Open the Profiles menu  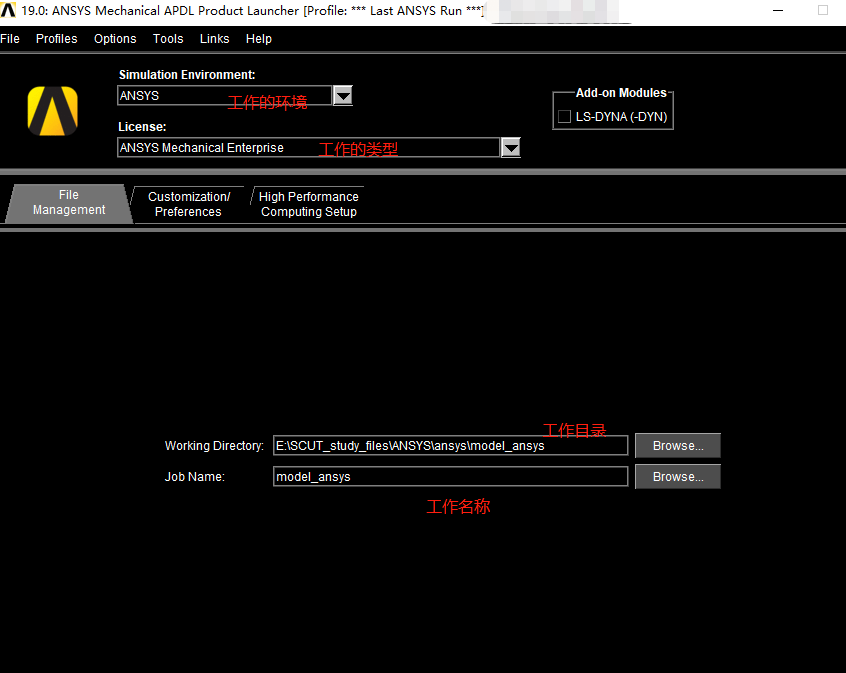tap(57, 39)
